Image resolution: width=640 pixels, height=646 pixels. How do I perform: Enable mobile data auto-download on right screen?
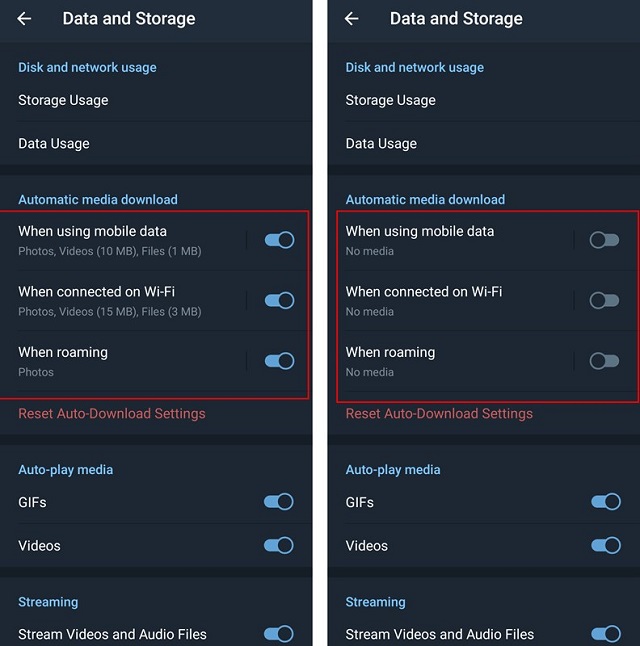click(x=604, y=240)
